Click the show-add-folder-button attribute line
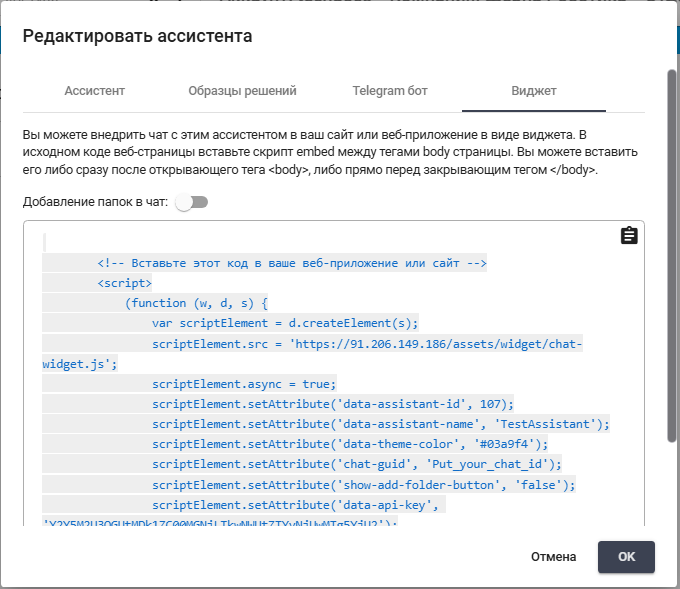The width and height of the screenshot is (680, 589). tap(363, 485)
